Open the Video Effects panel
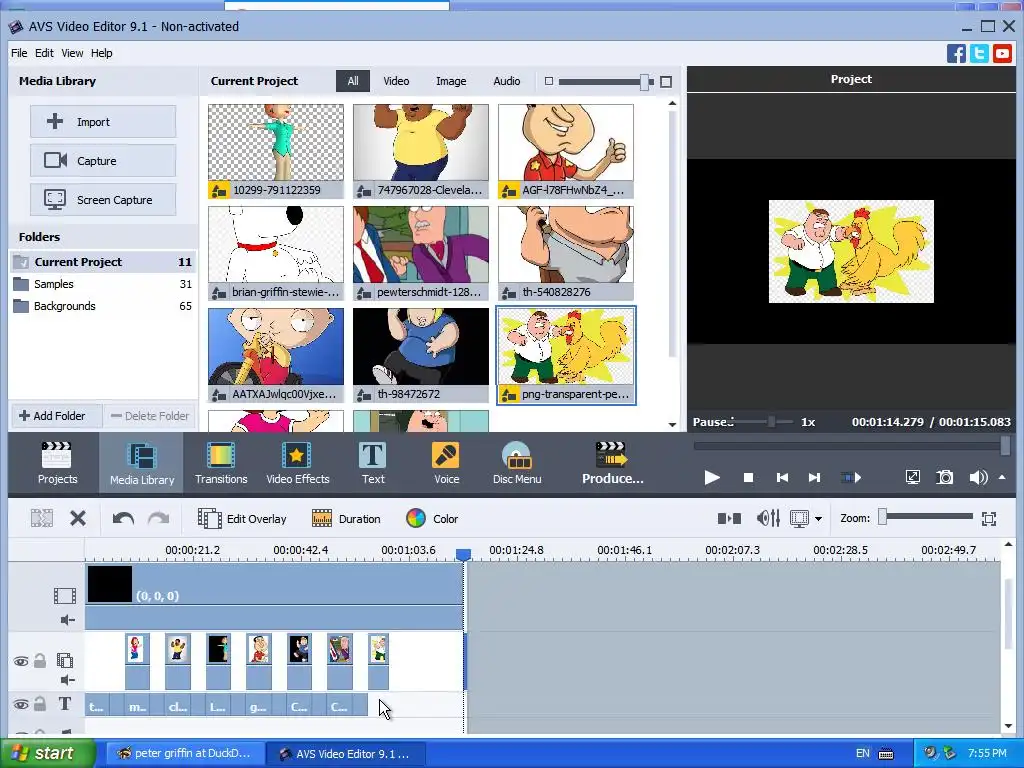 tap(298, 463)
